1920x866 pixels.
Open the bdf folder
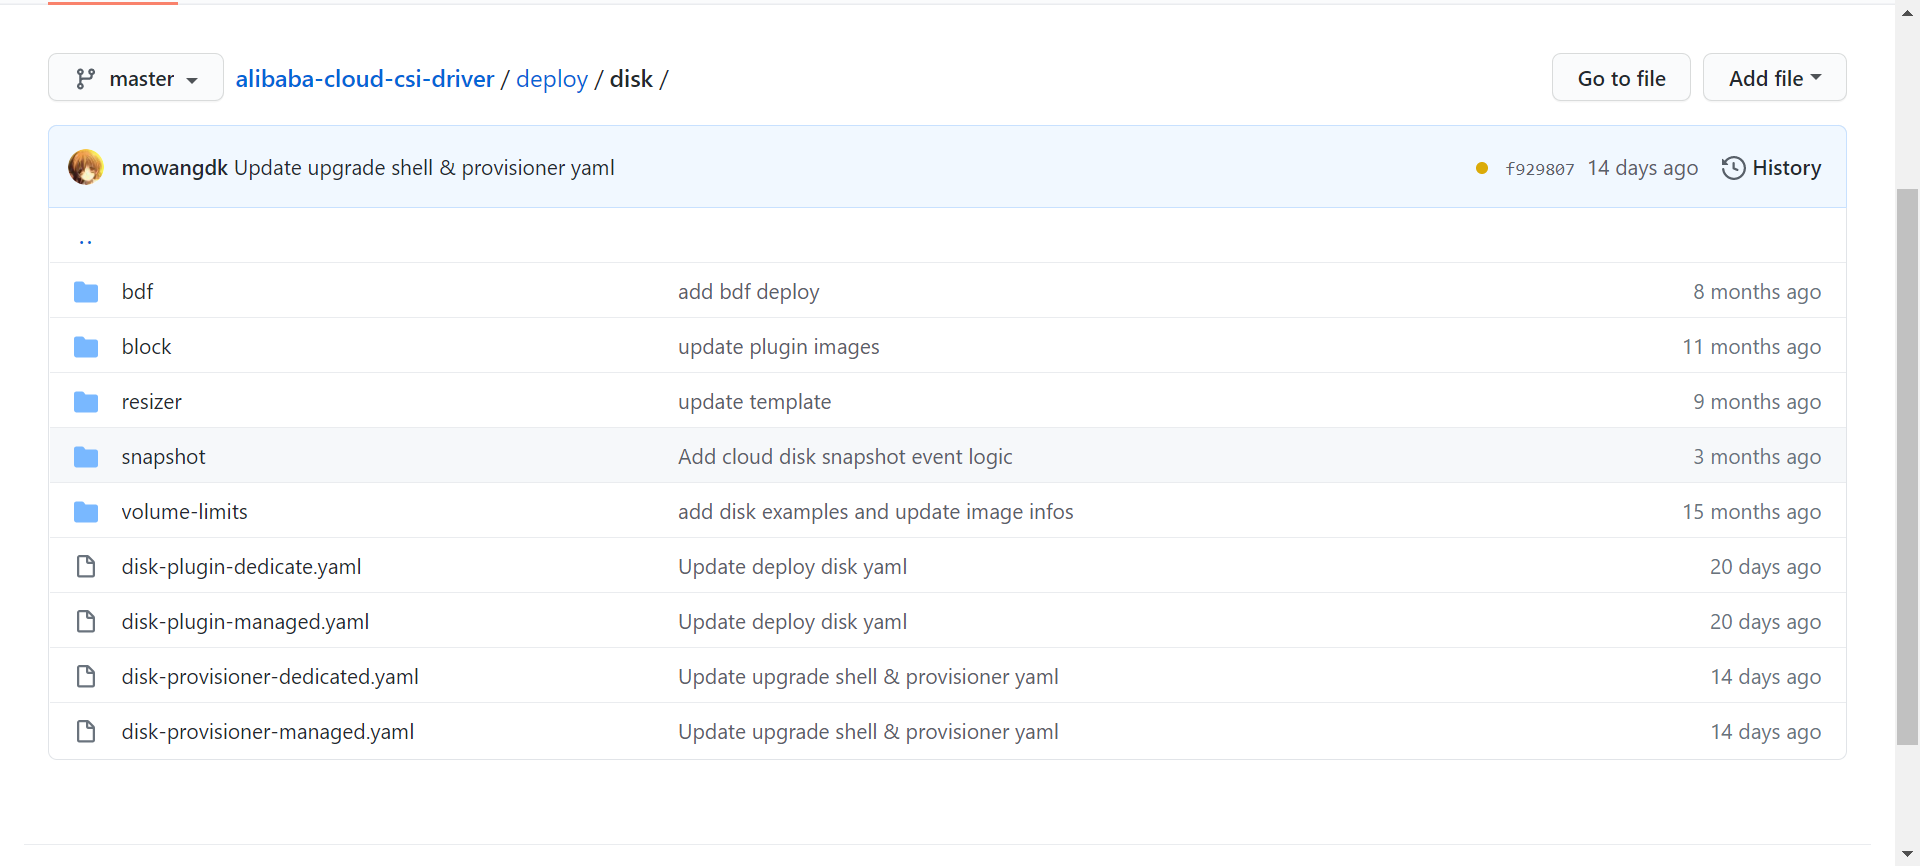tap(137, 291)
